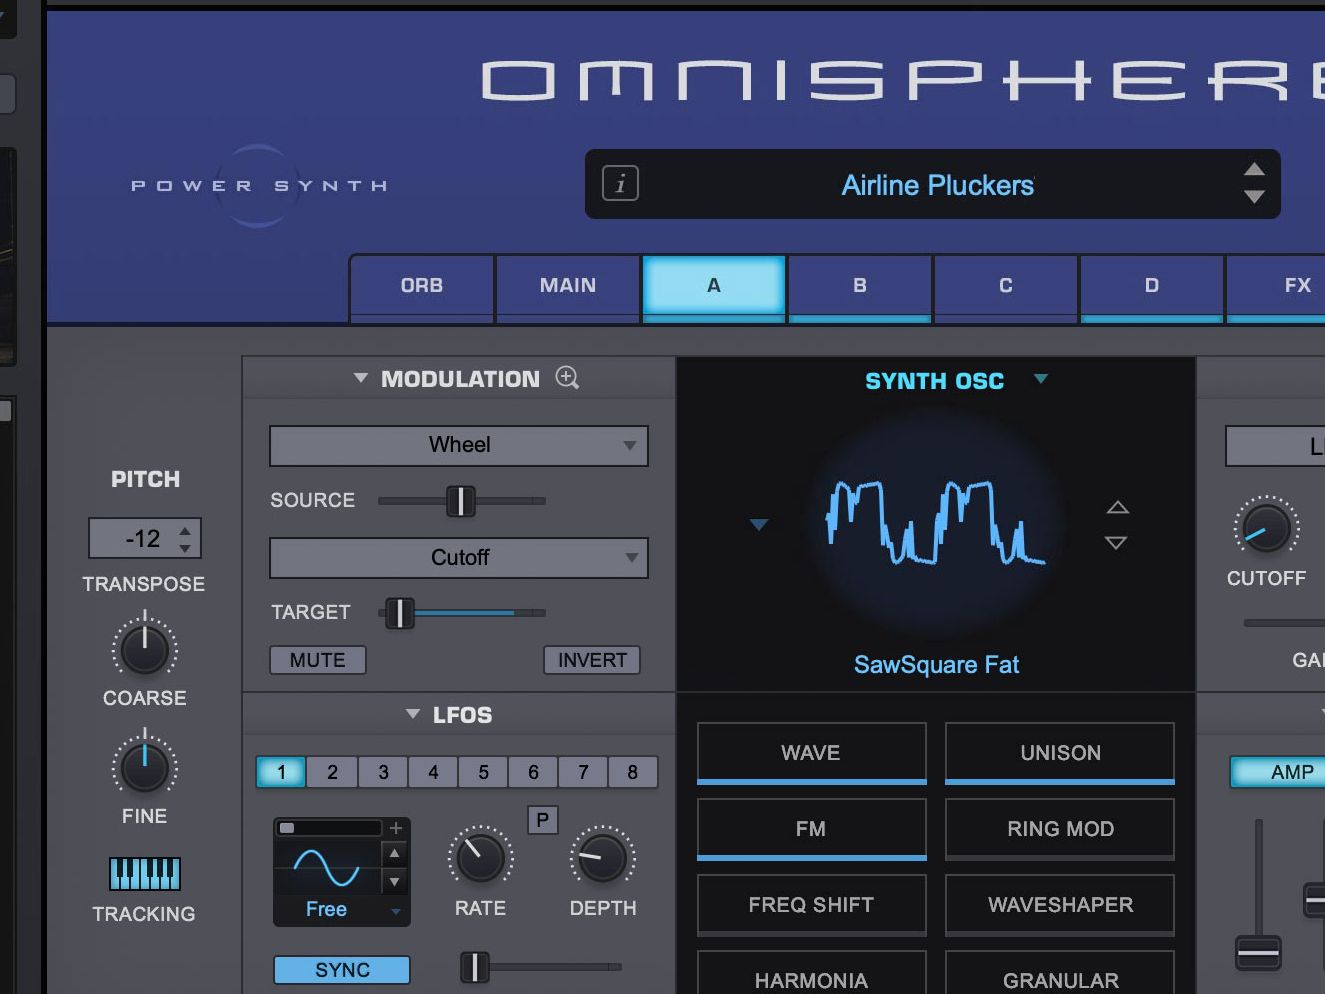Viewport: 1325px width, 994px height.
Task: Toggle the modulation INVERT button
Action: pos(592,660)
